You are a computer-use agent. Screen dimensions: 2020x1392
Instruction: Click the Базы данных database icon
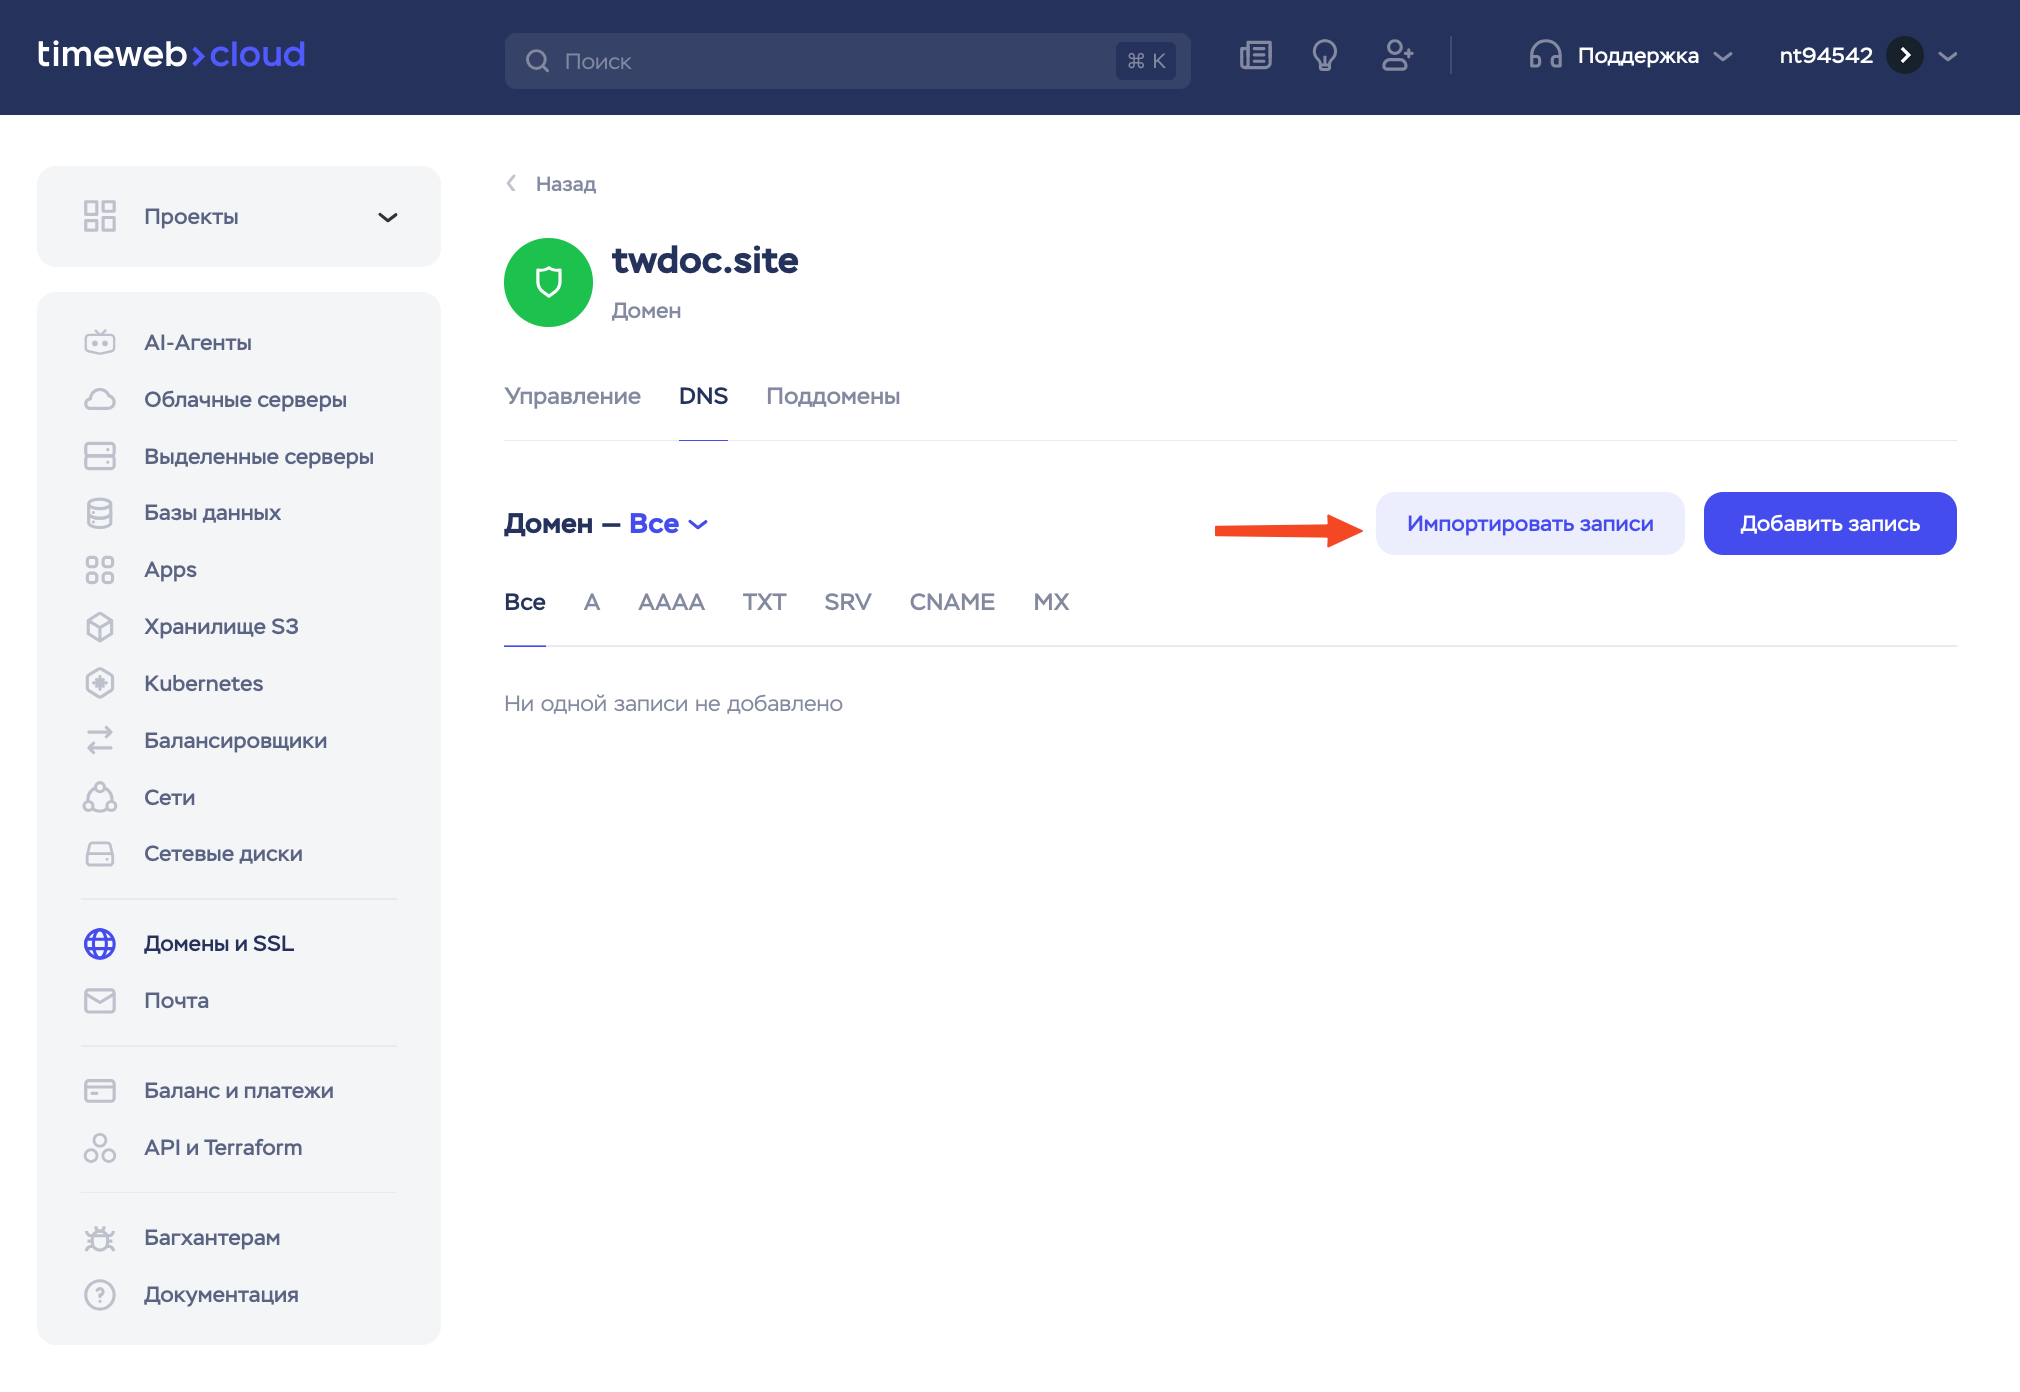pyautogui.click(x=100, y=513)
